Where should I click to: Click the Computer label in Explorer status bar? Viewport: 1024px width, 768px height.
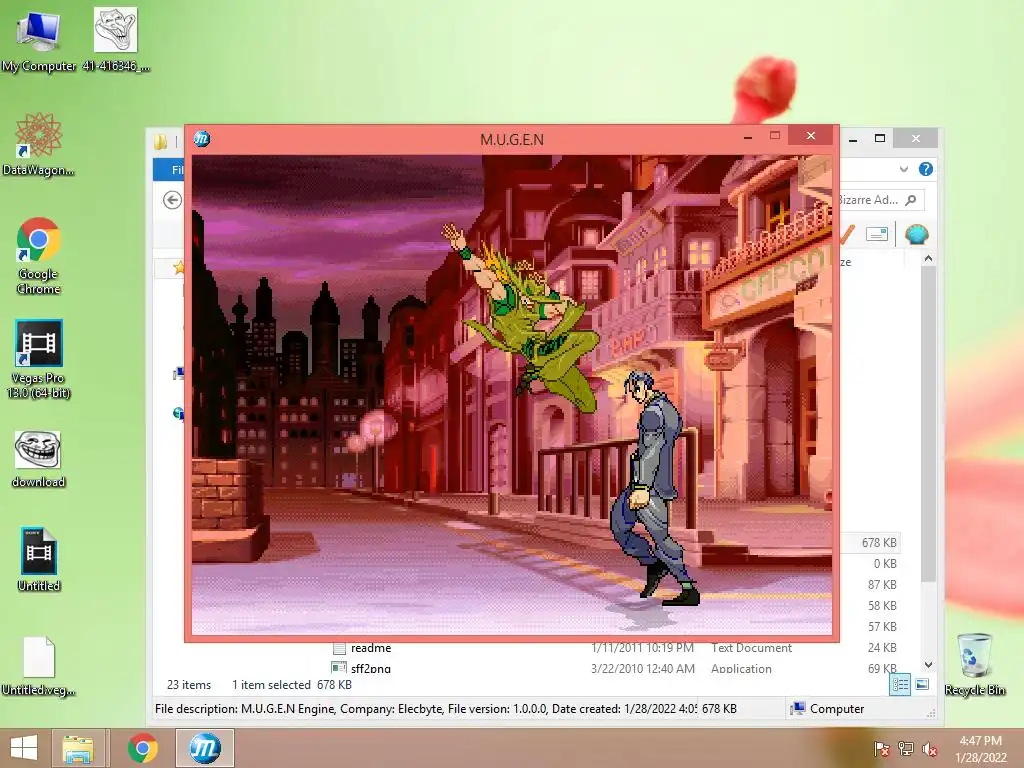click(837, 709)
